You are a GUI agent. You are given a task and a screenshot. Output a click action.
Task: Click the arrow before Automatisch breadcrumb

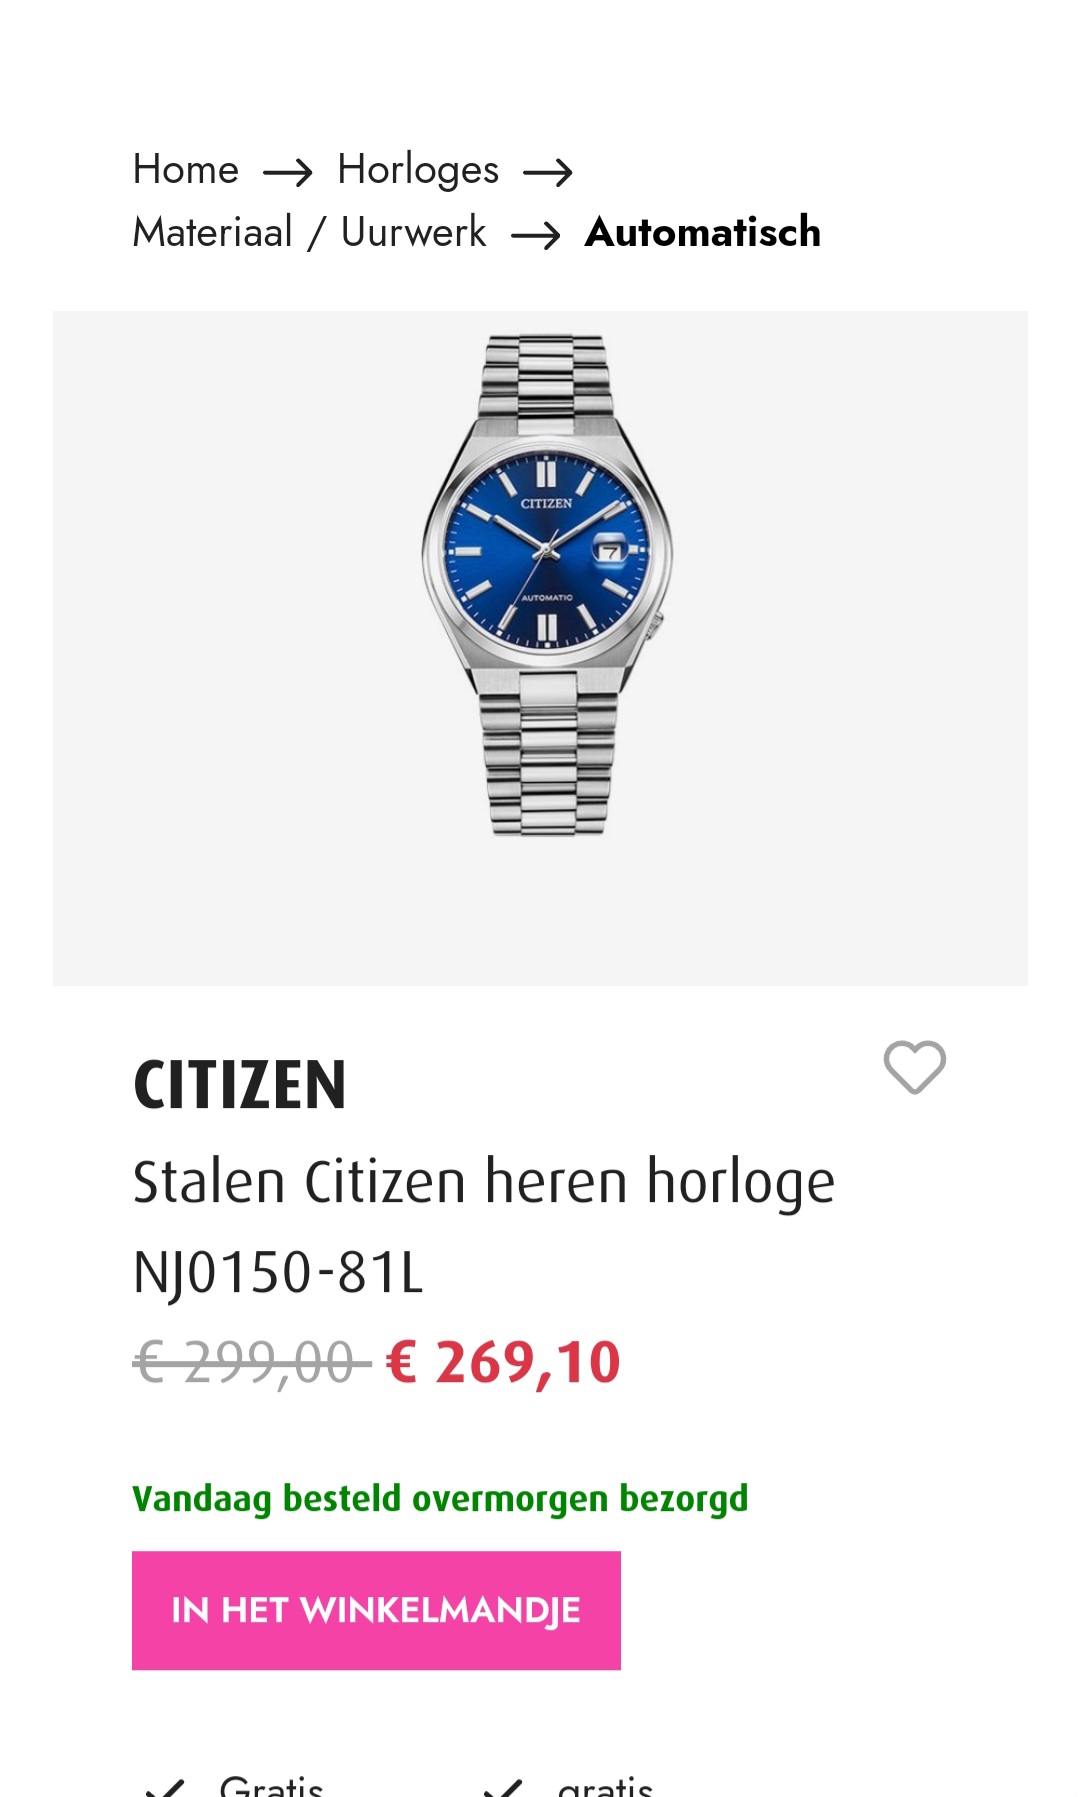pyautogui.click(x=536, y=236)
